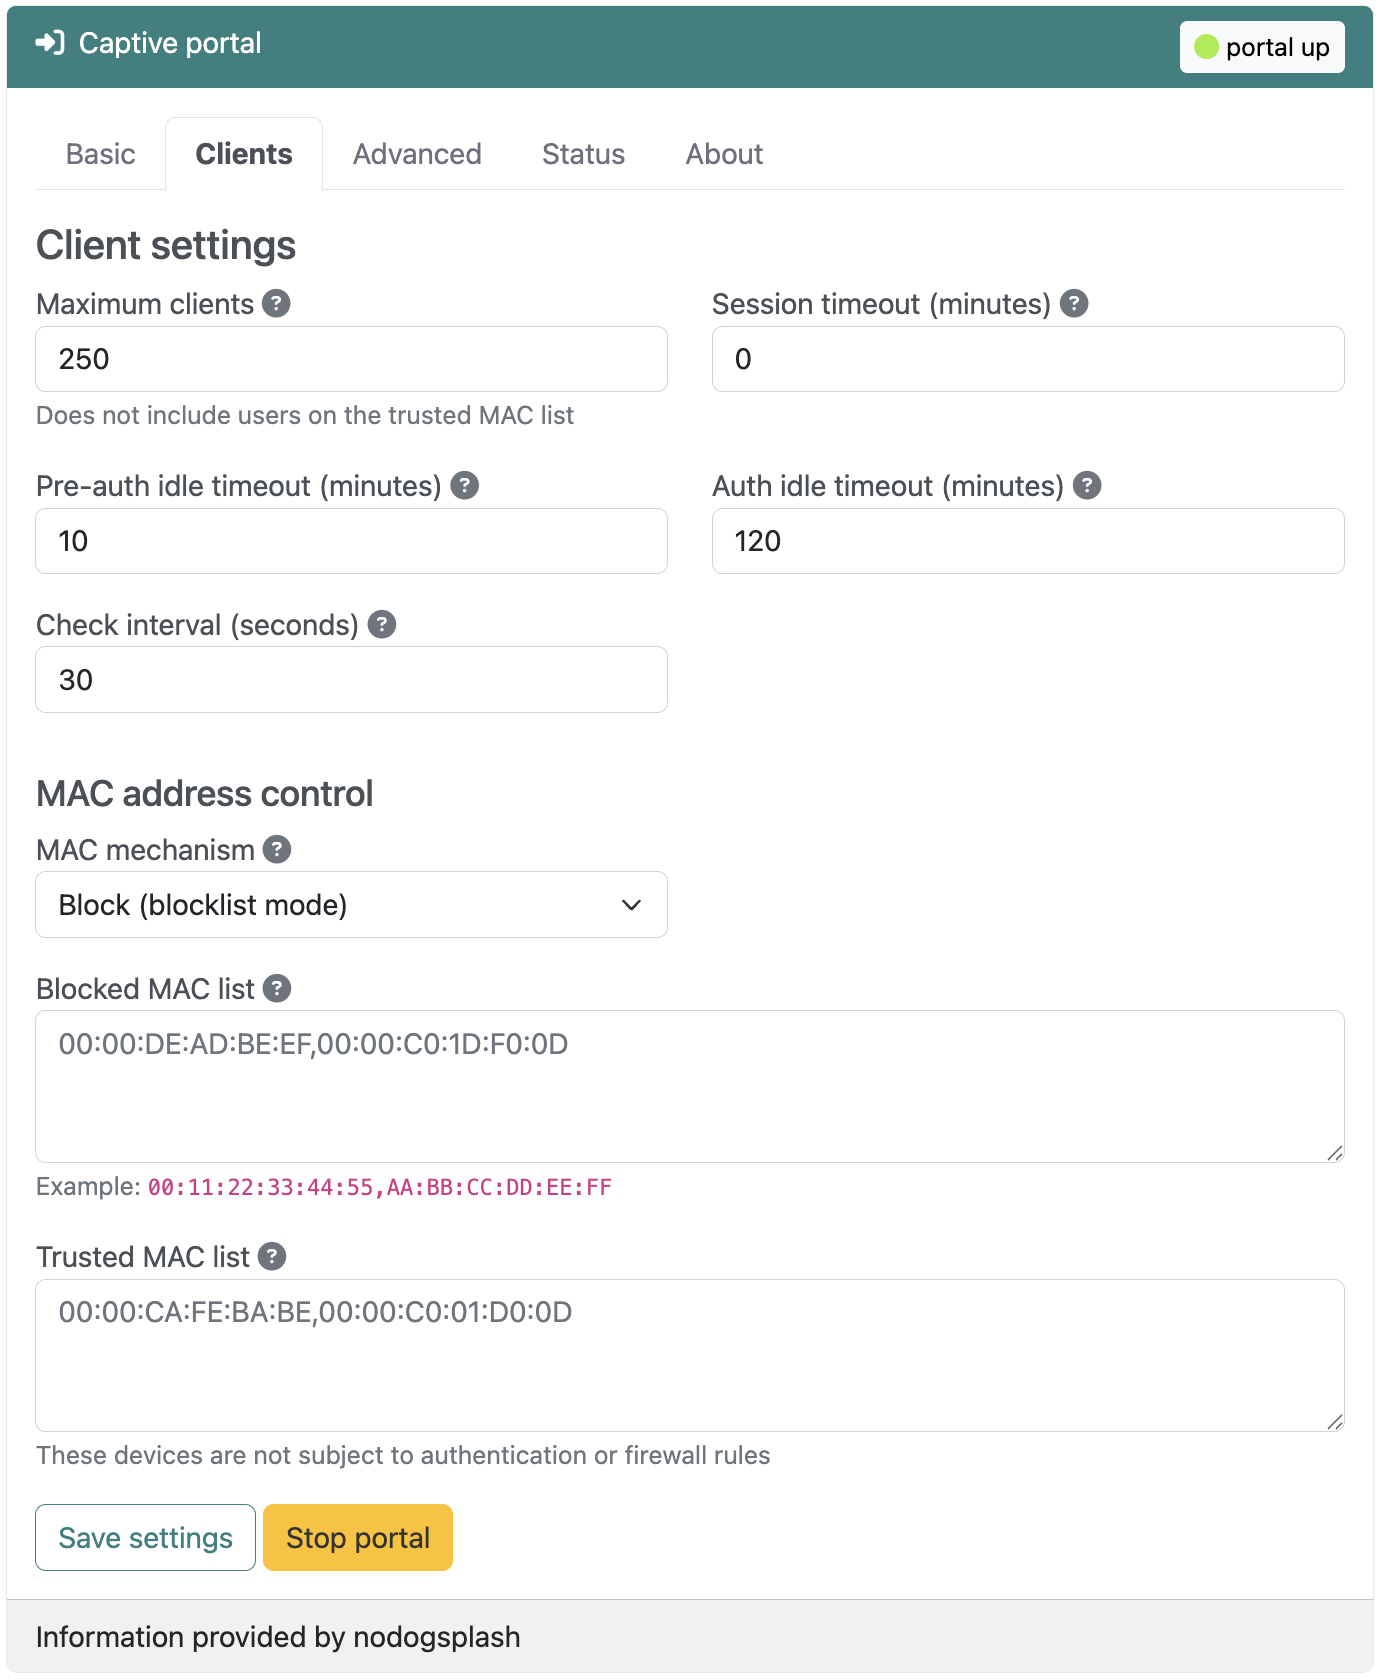Click the Save settings button
The height and width of the screenshot is (1680, 1382).
pos(145,1538)
